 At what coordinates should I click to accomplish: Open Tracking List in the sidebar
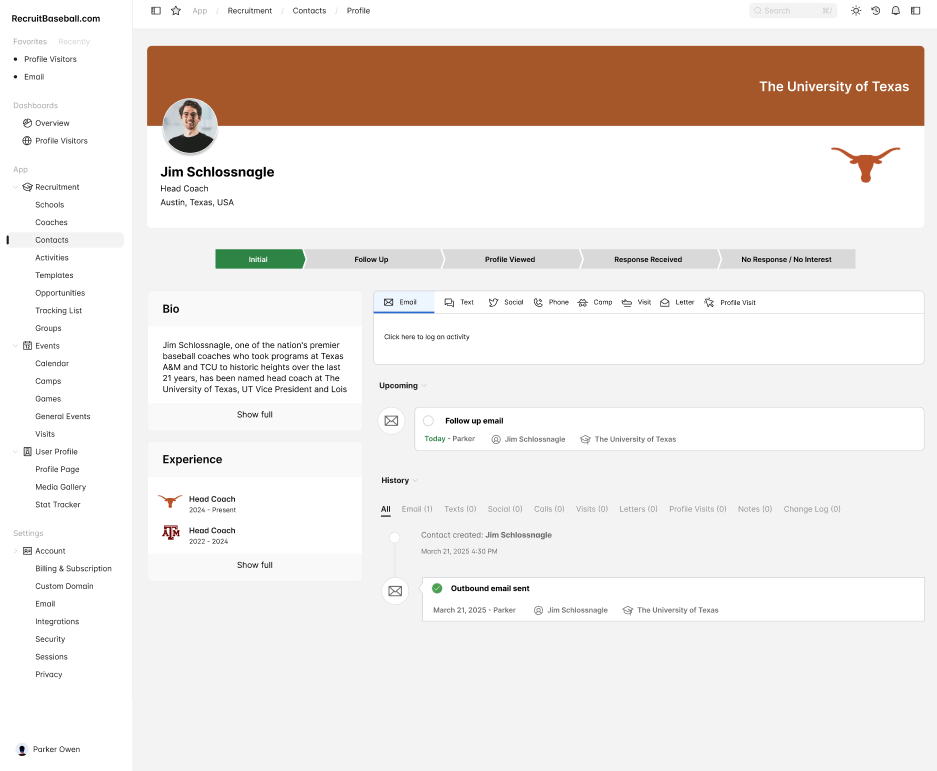pyautogui.click(x=58, y=311)
